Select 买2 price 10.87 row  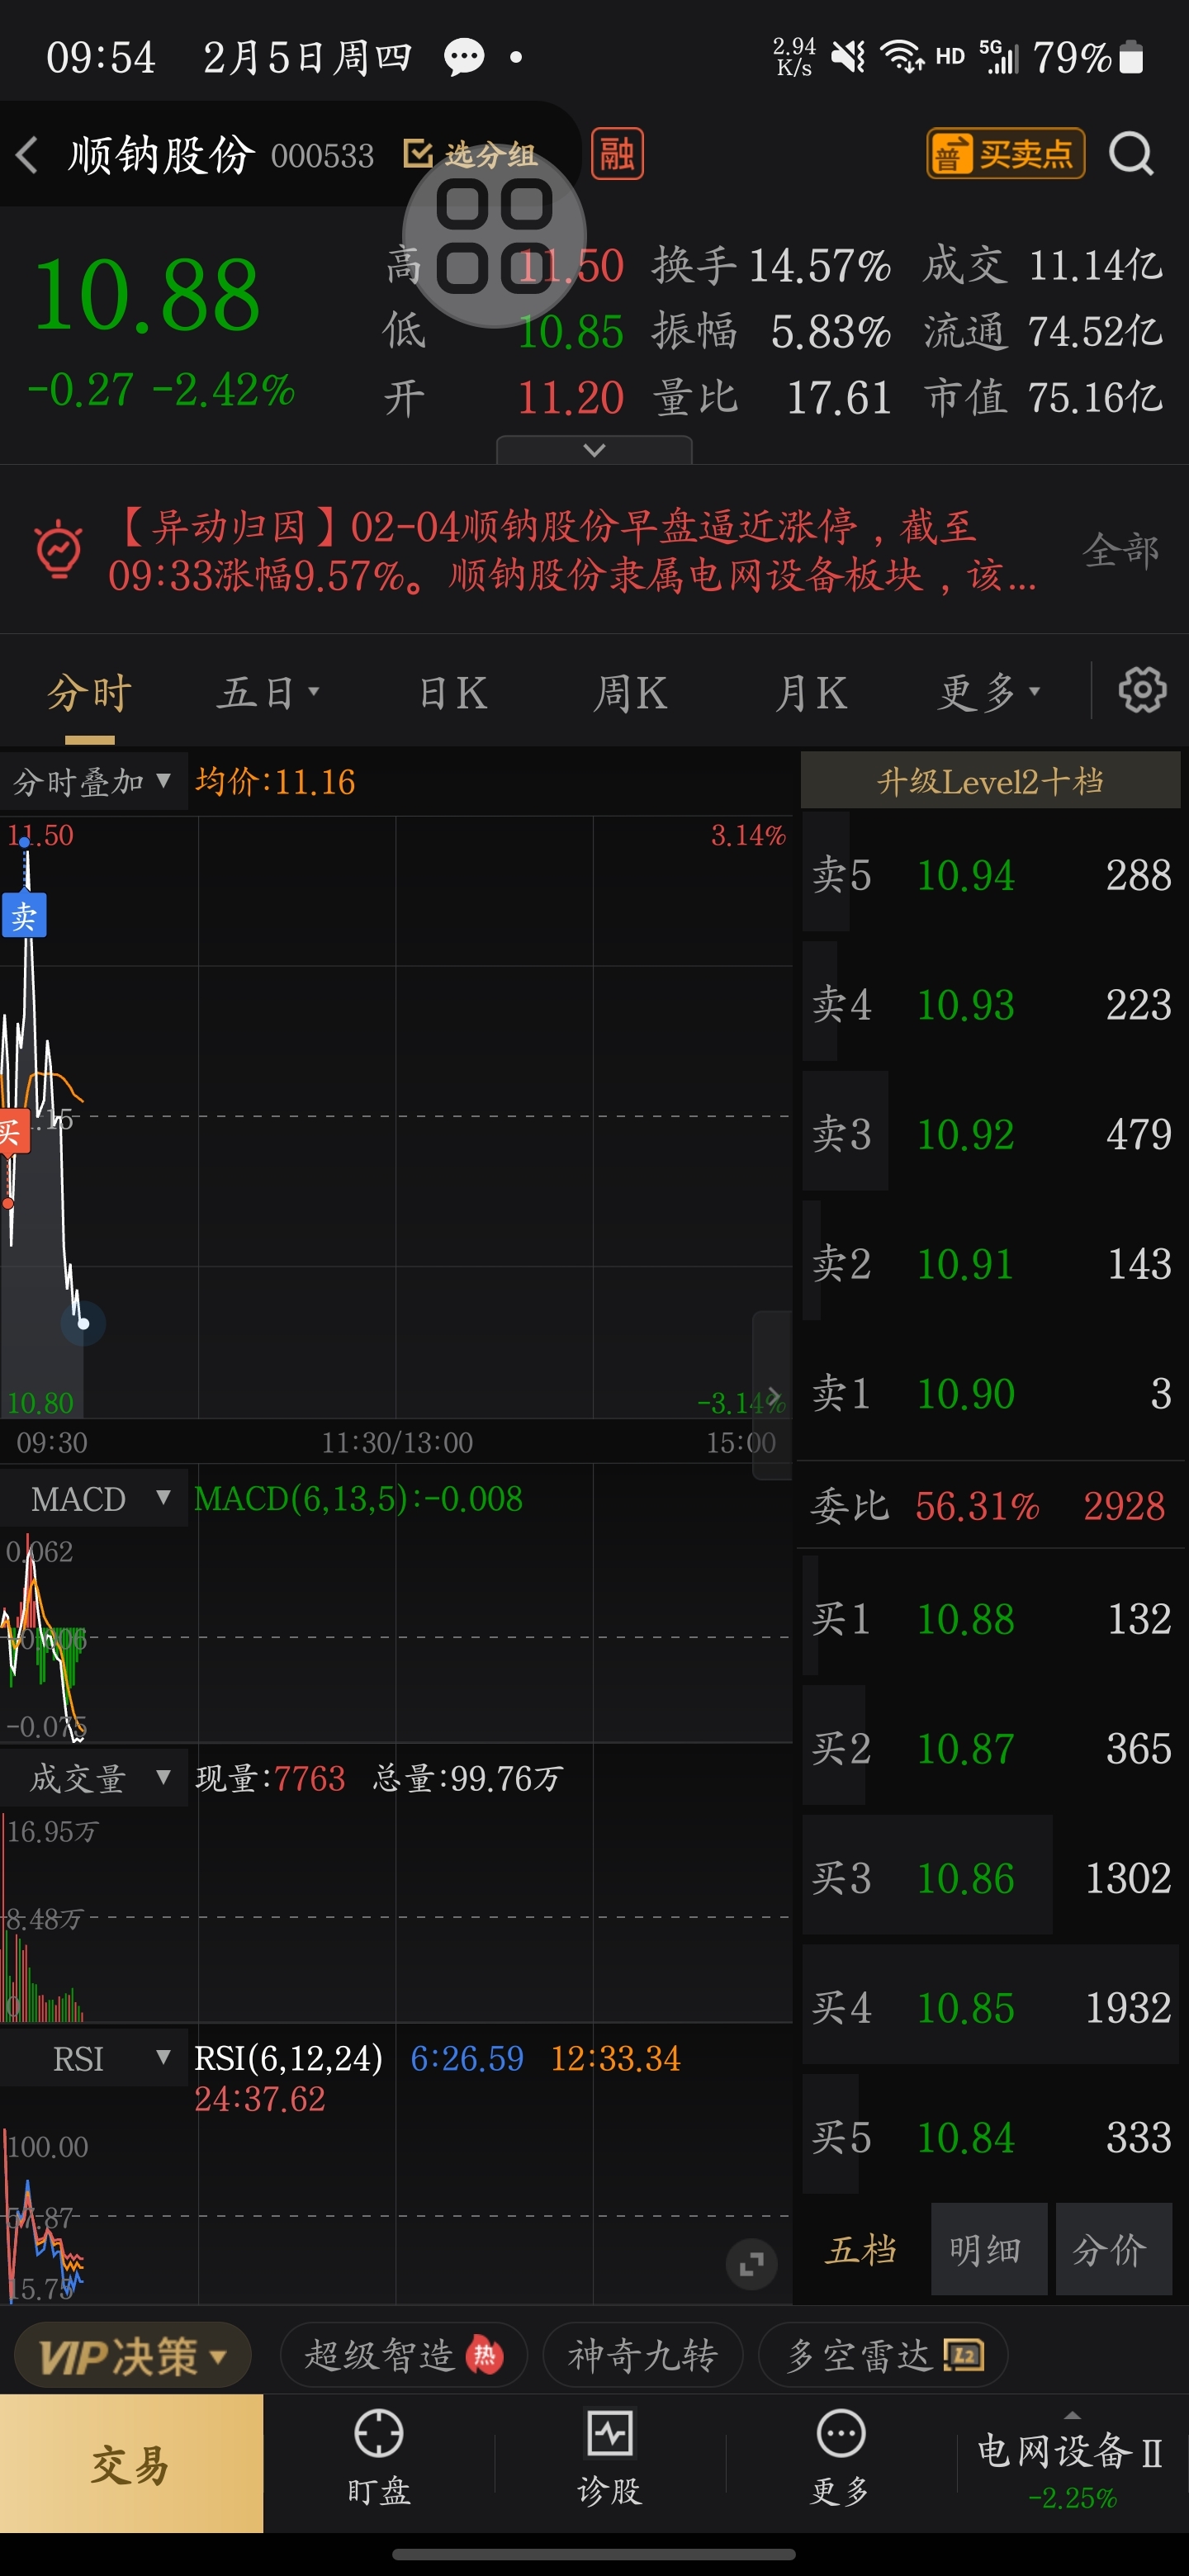coord(990,1749)
